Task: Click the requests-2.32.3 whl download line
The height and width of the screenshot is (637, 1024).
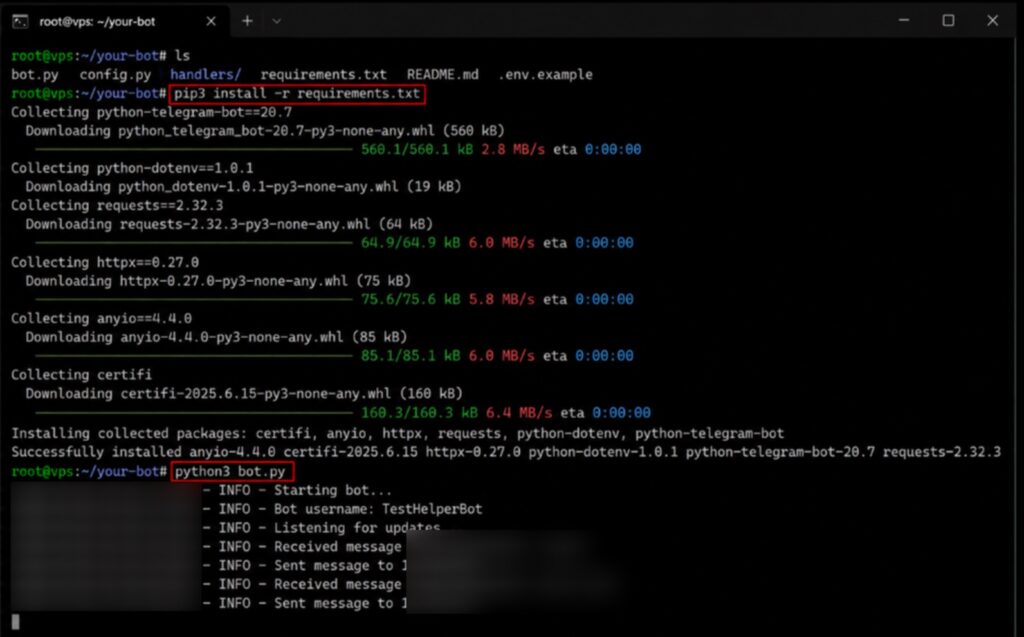Action: click(x=229, y=224)
